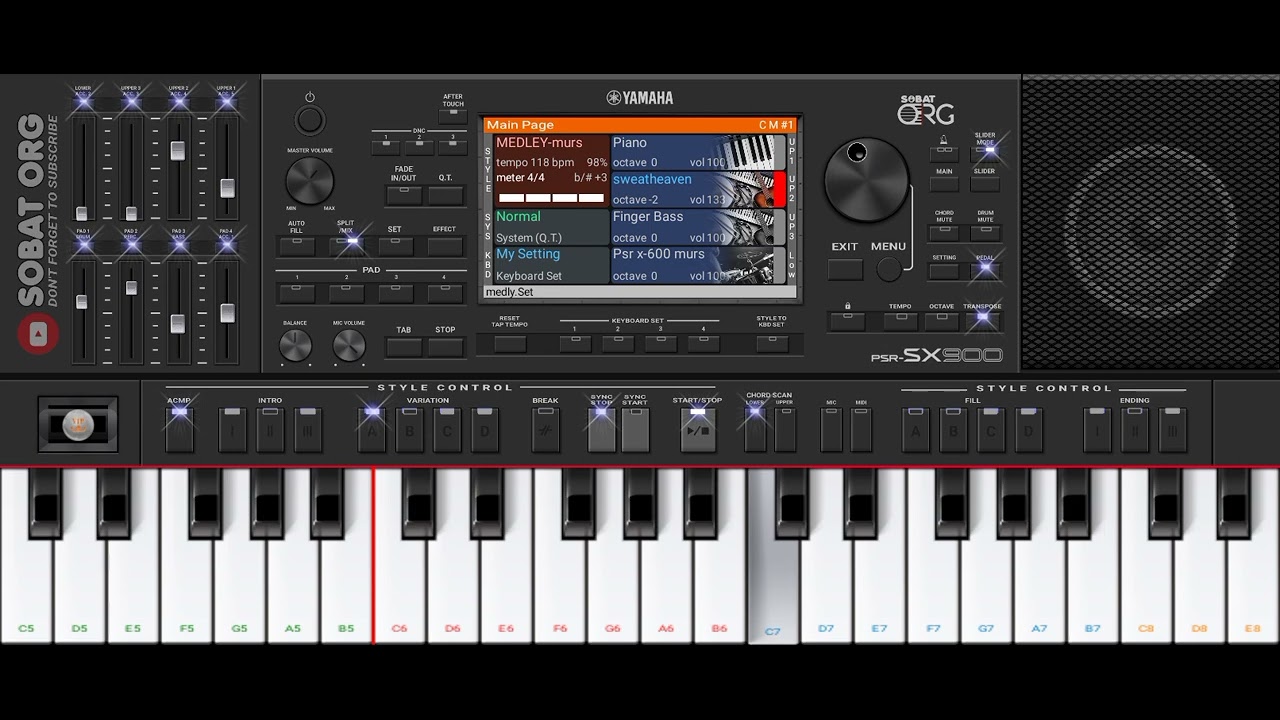Toggle Chord Mute
1280x720 pixels.
(x=944, y=233)
